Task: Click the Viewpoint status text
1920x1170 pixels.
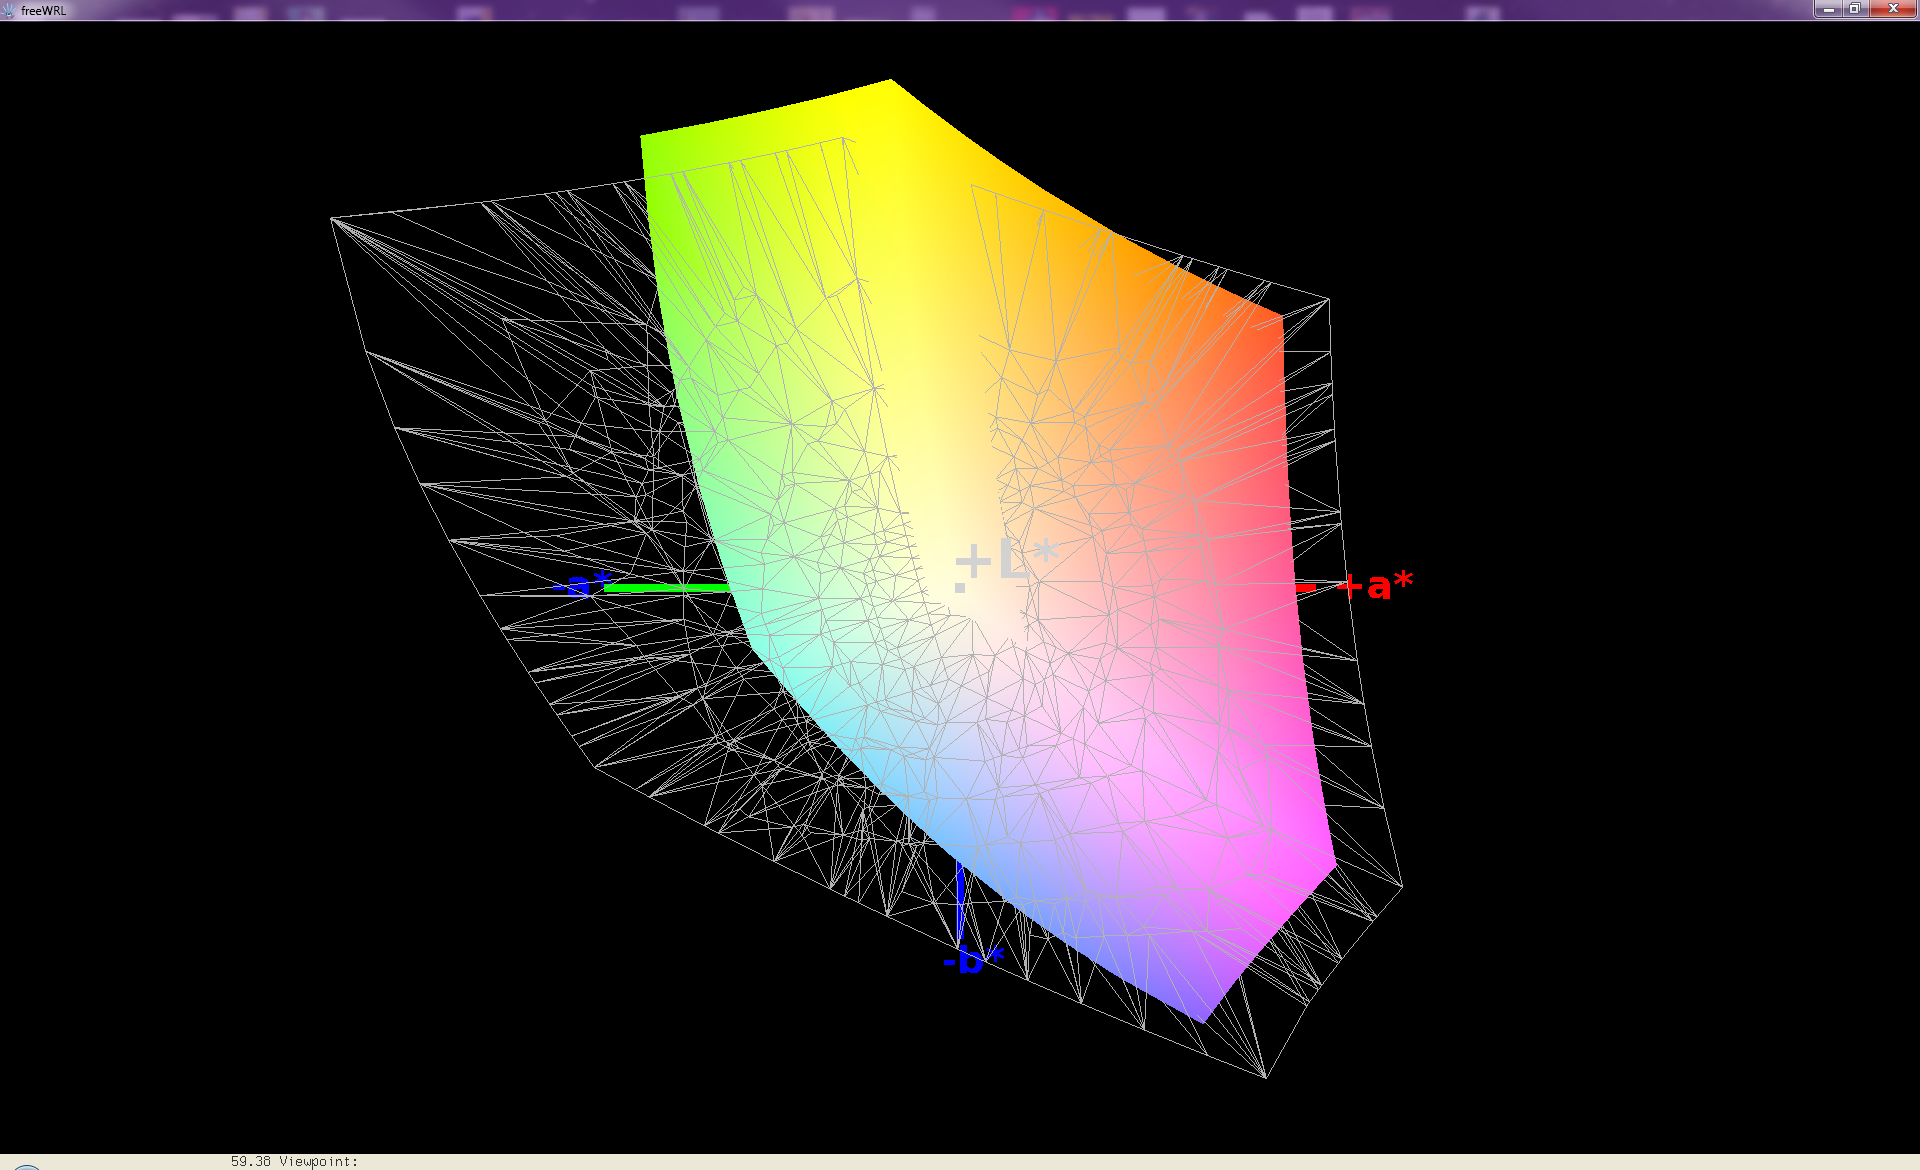Action: (x=318, y=1161)
